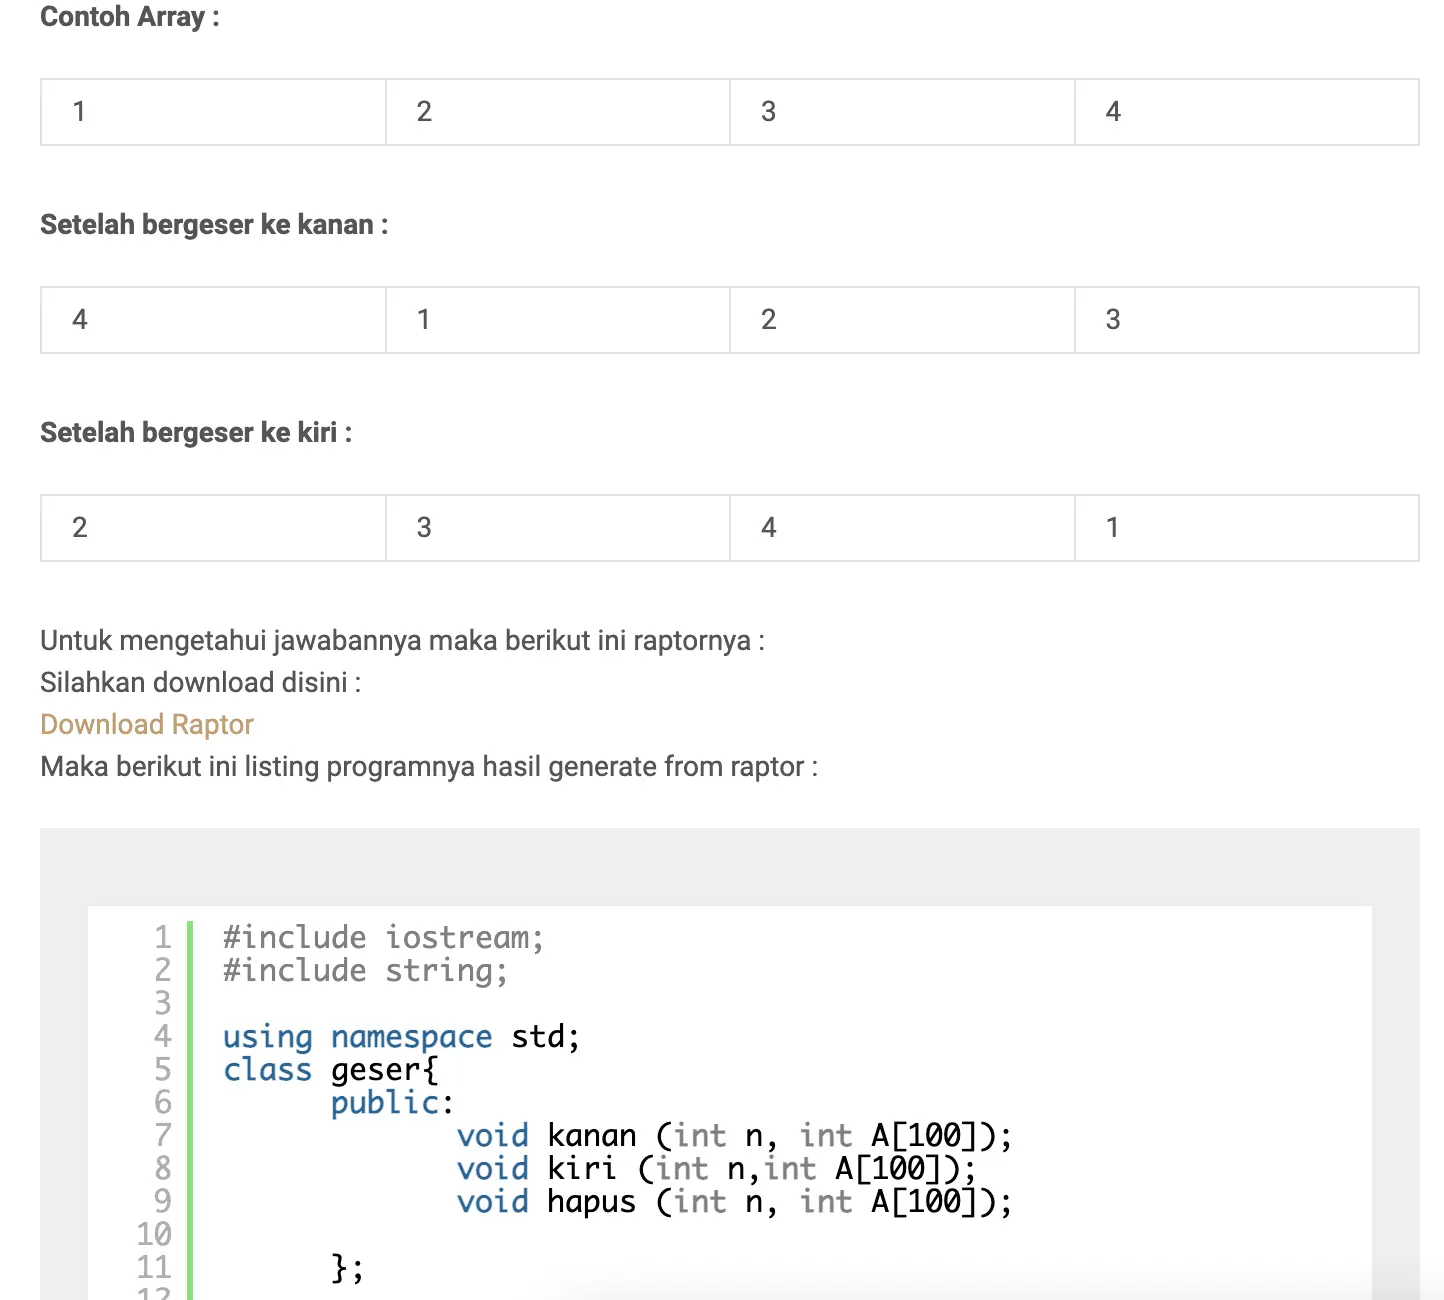Click the 'Maka berikut ini listing programnya' sentence
Image resolution: width=1444 pixels, height=1300 pixels.
pyautogui.click(x=429, y=767)
